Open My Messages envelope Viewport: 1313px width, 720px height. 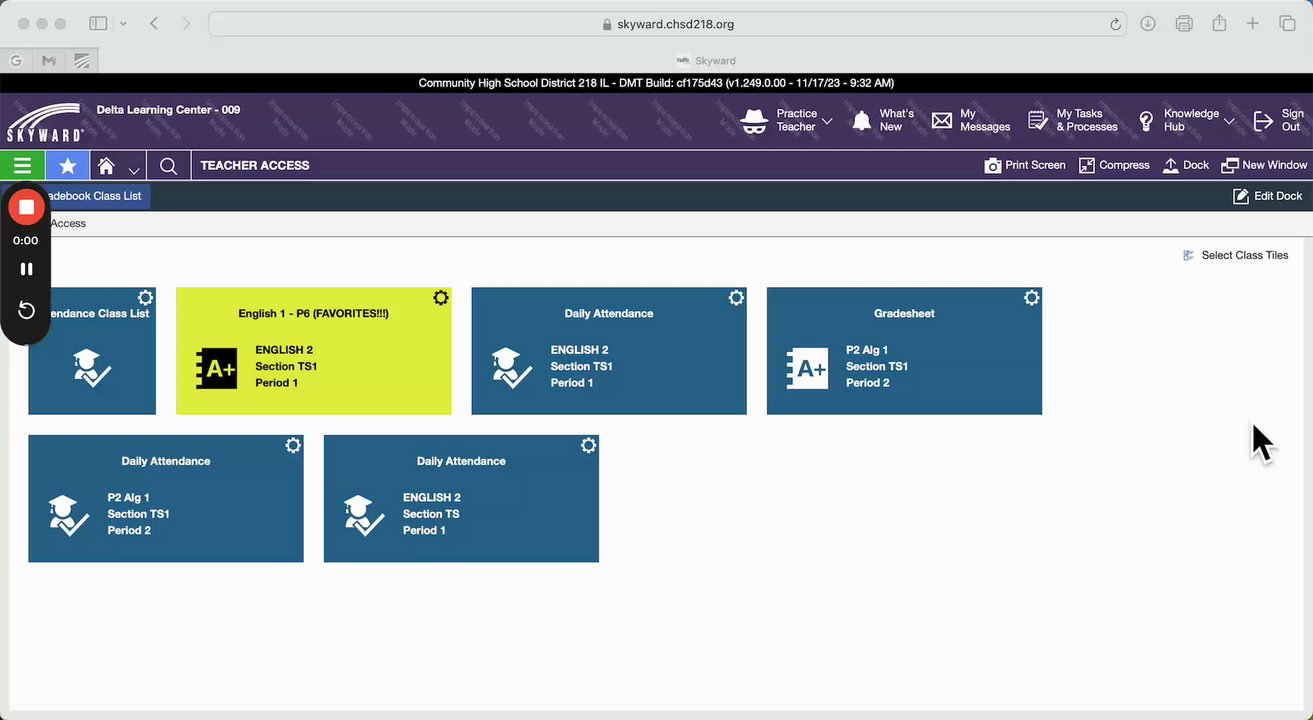pyautogui.click(x=970, y=120)
